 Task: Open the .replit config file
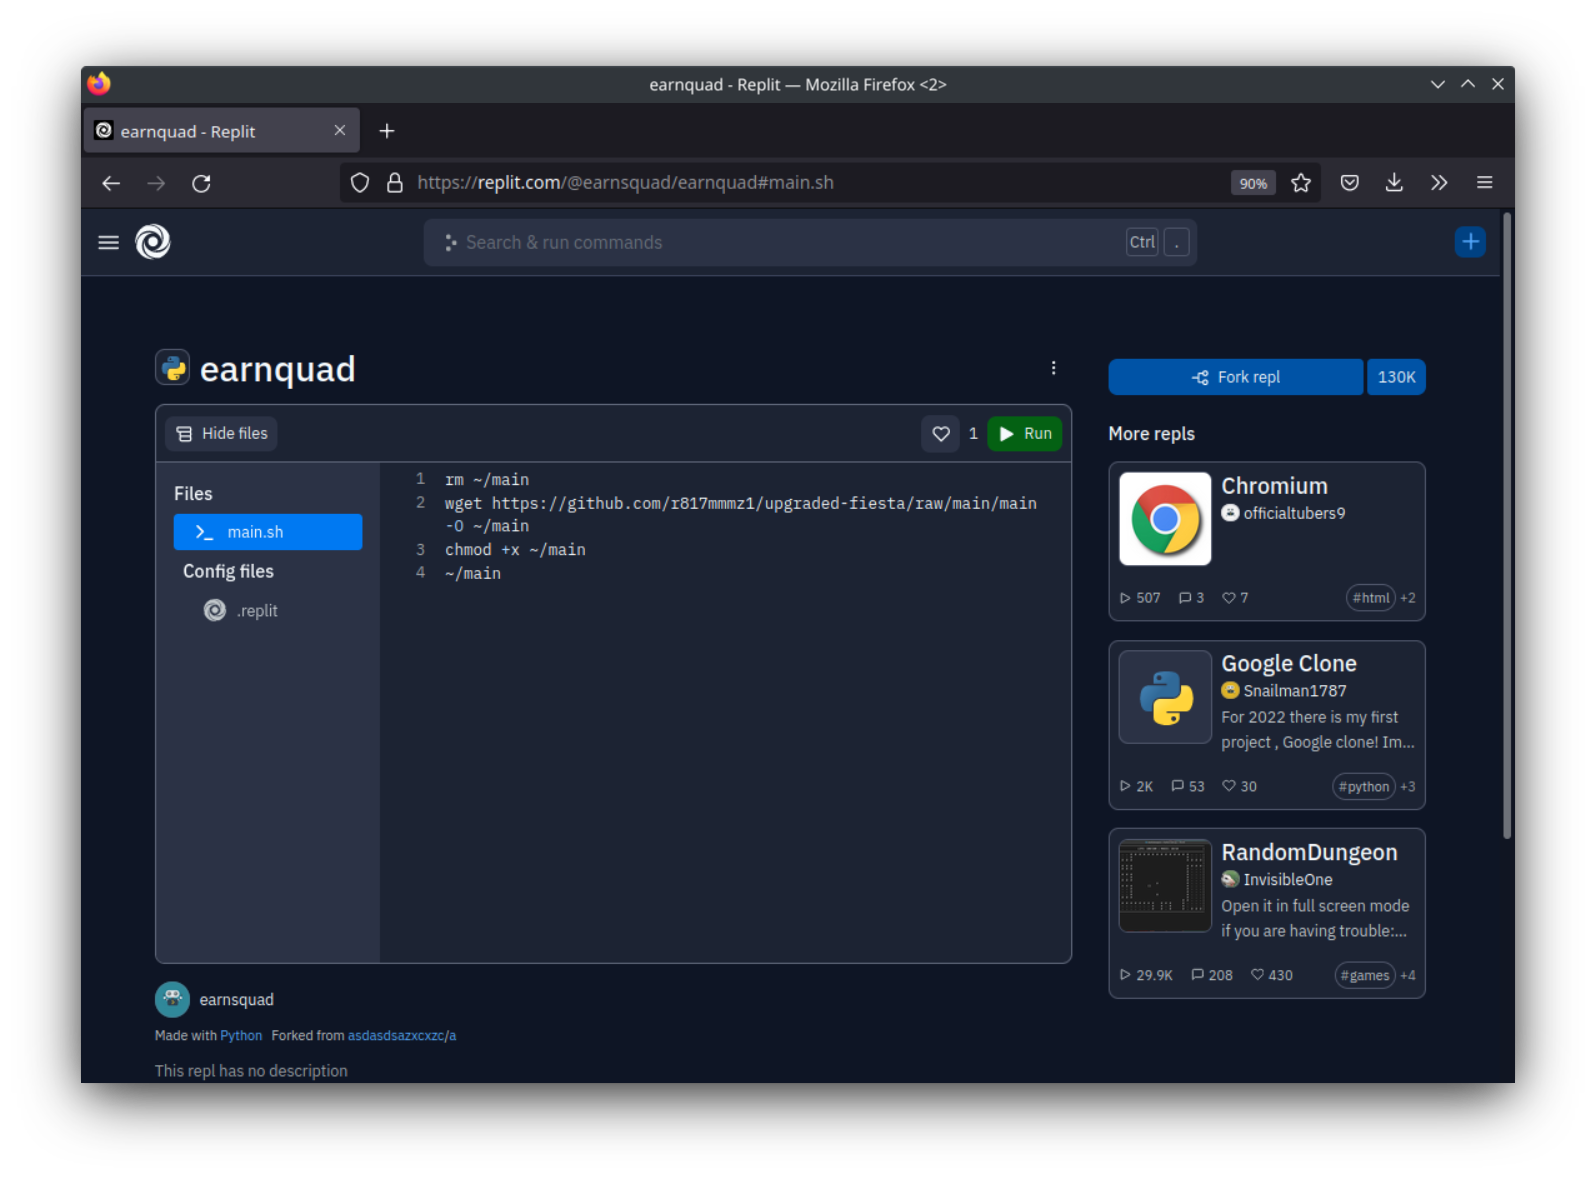(242, 611)
